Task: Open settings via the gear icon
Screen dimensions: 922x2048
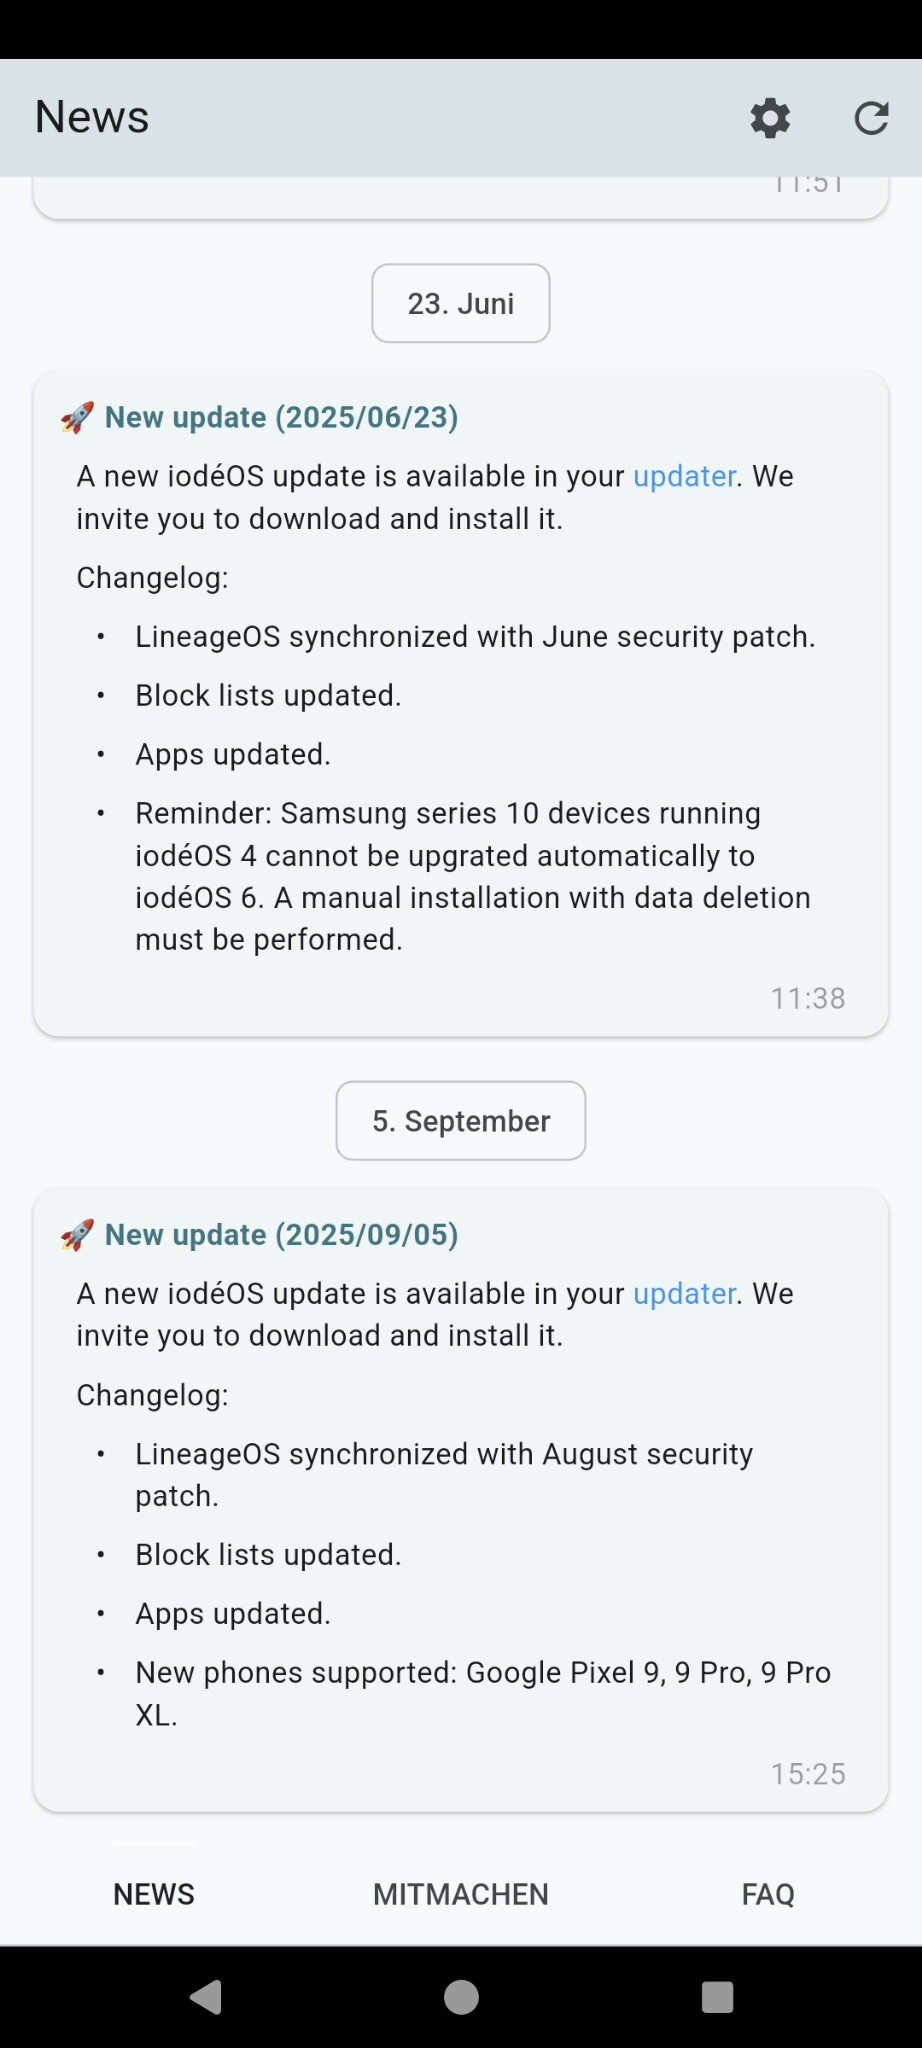Action: coord(770,118)
